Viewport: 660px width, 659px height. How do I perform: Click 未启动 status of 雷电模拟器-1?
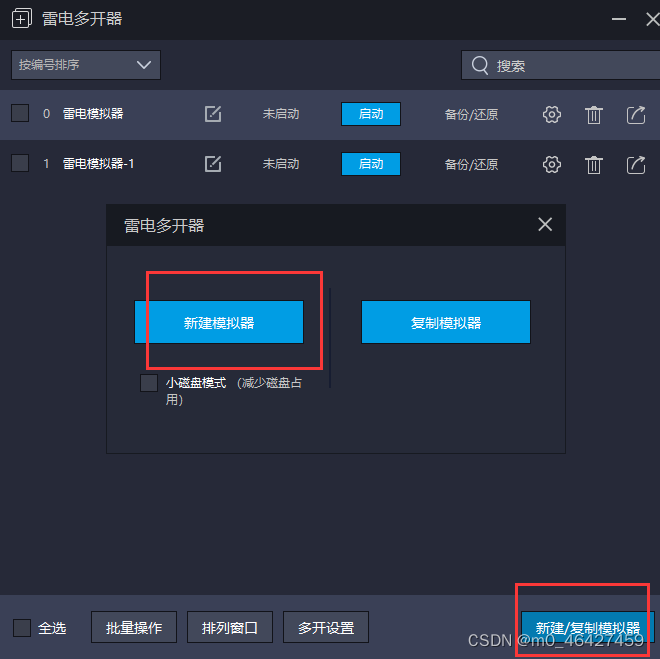(281, 164)
